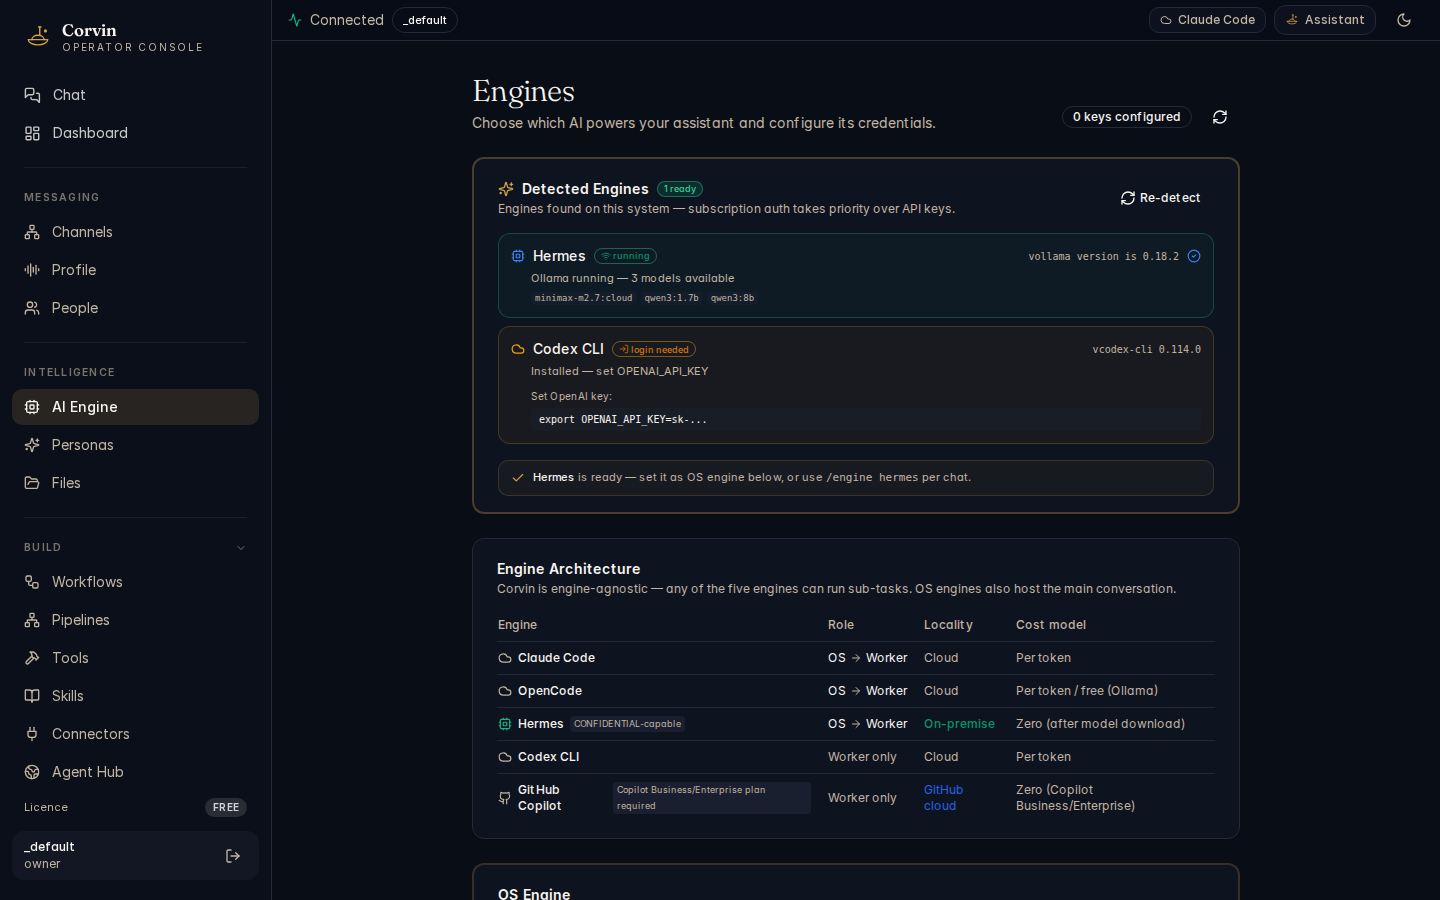Open Chat in the sidebar

[135, 95]
